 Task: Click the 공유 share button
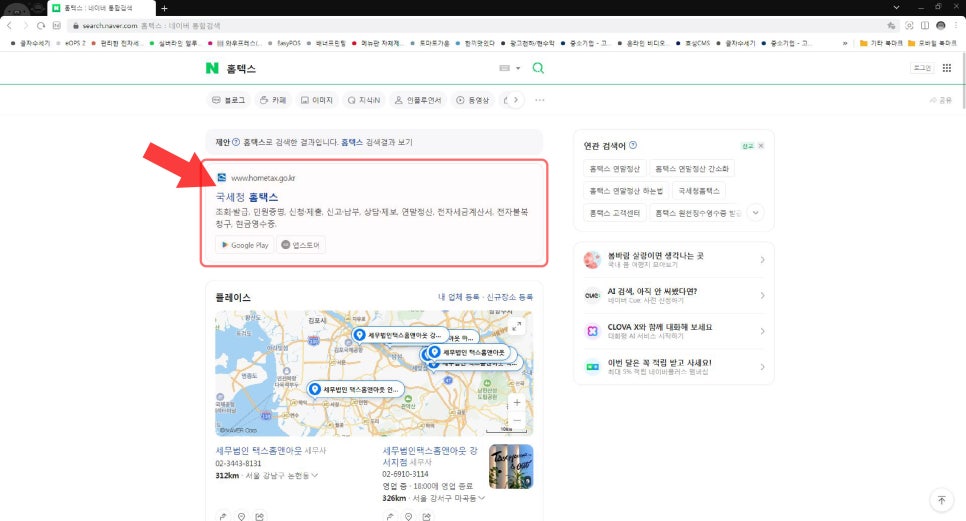pos(941,100)
